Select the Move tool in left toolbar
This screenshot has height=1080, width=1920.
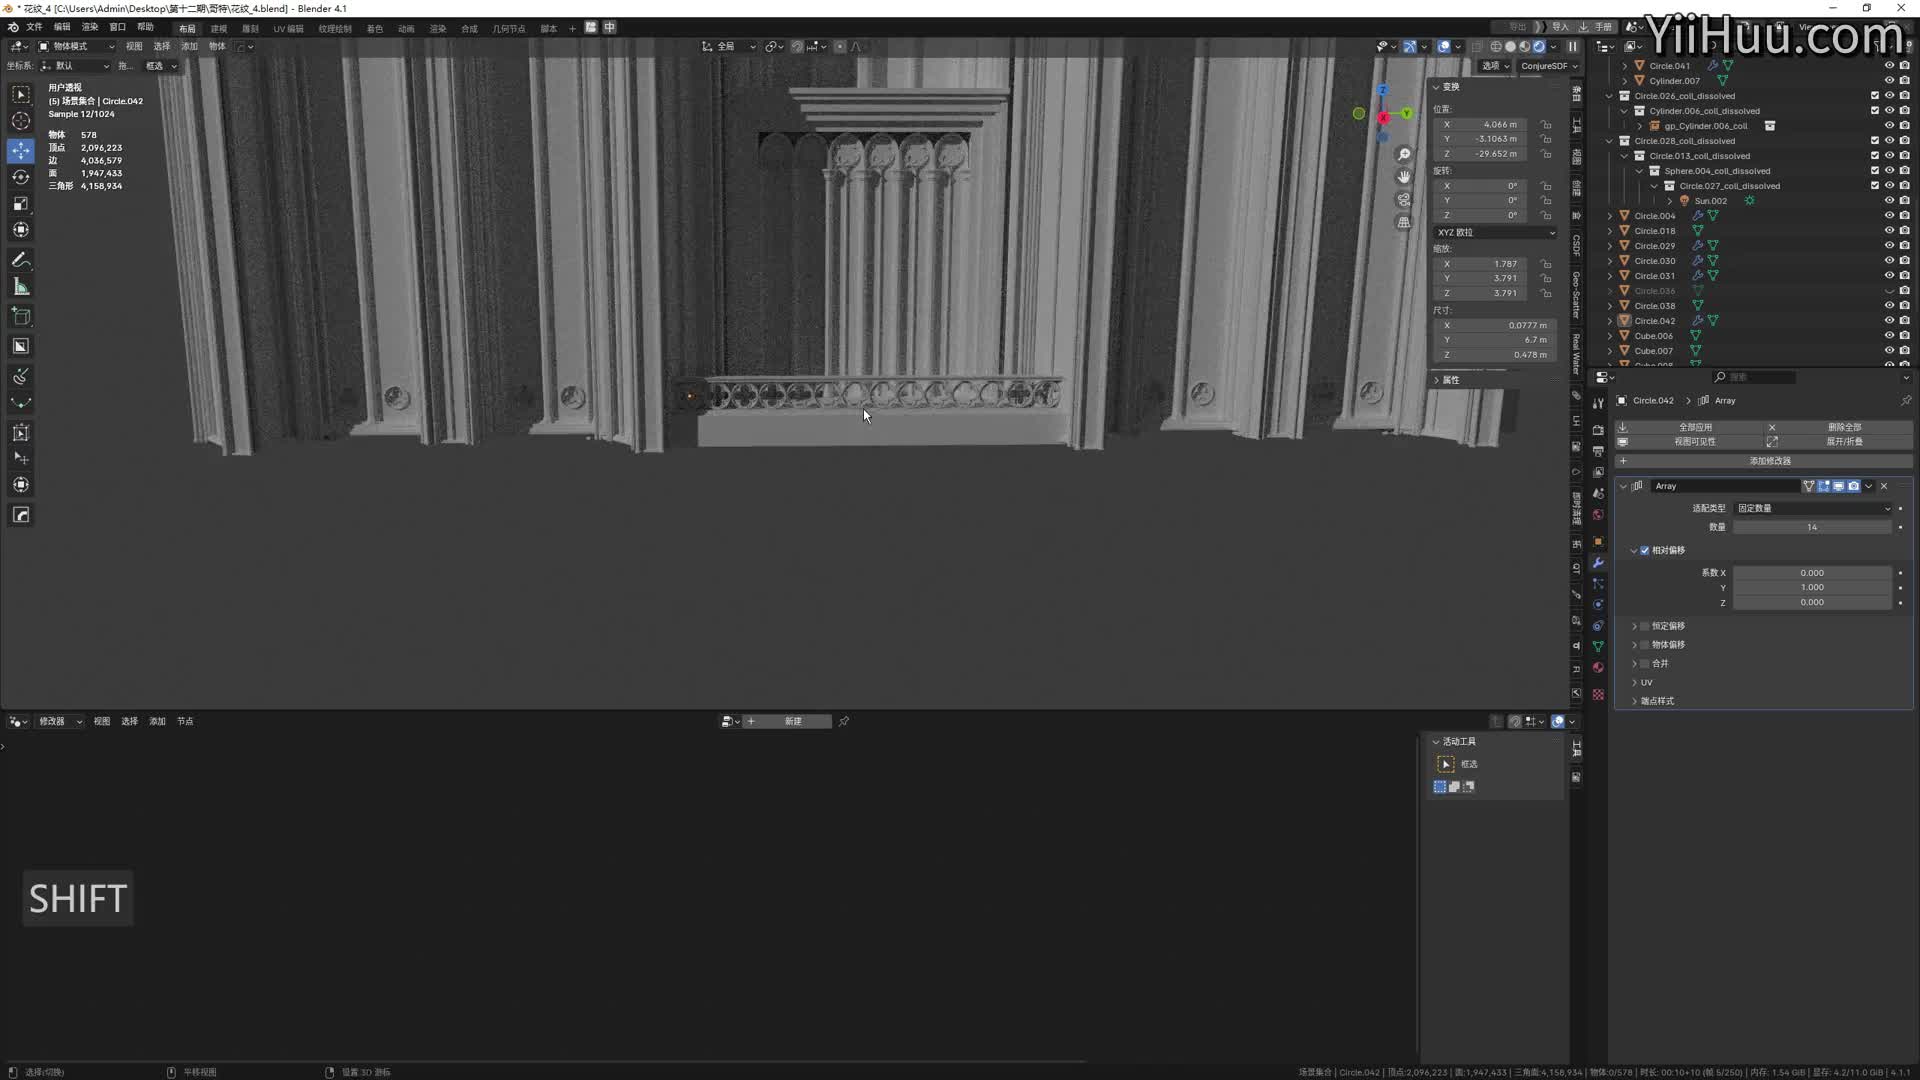pyautogui.click(x=21, y=150)
